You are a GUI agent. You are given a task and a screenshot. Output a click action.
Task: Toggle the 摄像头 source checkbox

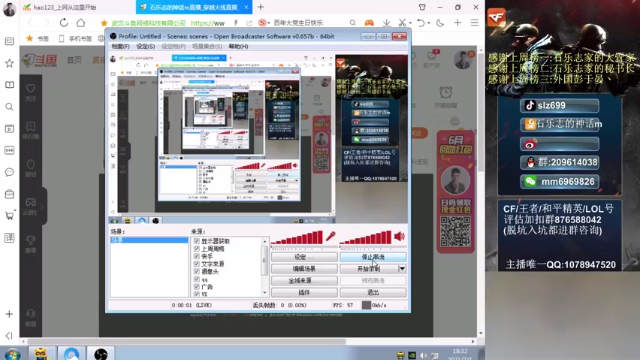(197, 271)
